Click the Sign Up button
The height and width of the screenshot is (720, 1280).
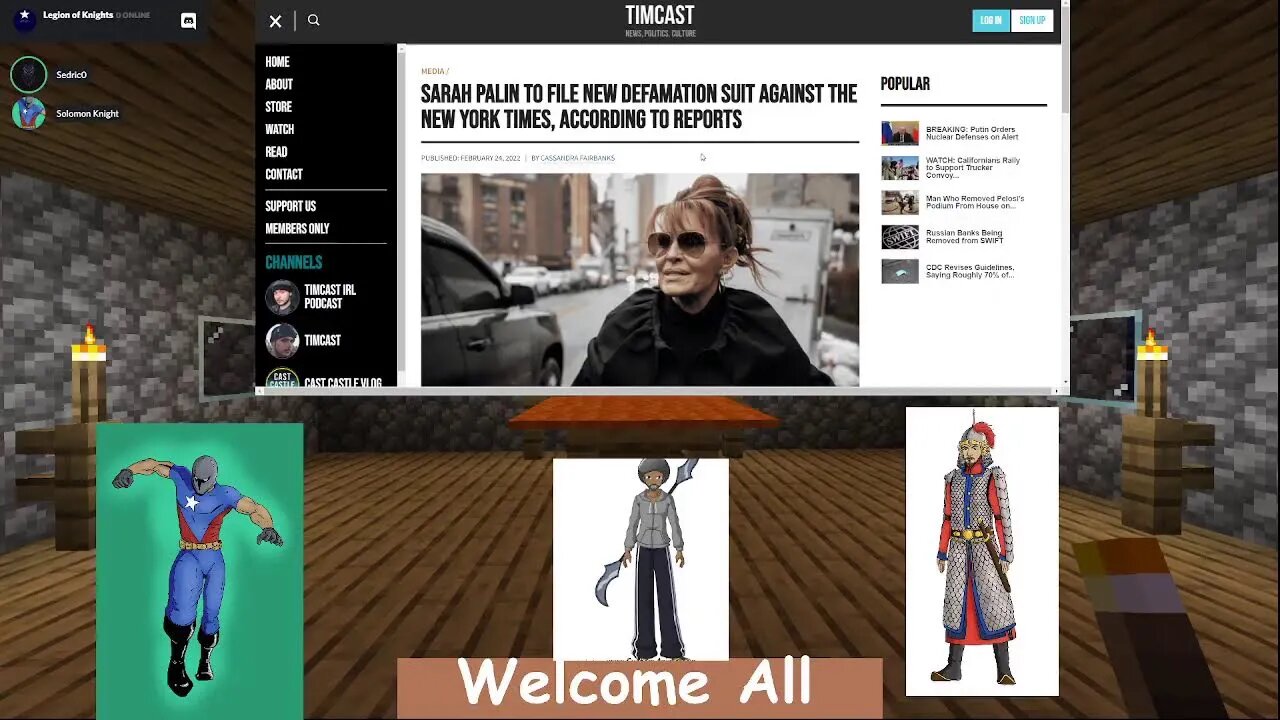click(1032, 21)
